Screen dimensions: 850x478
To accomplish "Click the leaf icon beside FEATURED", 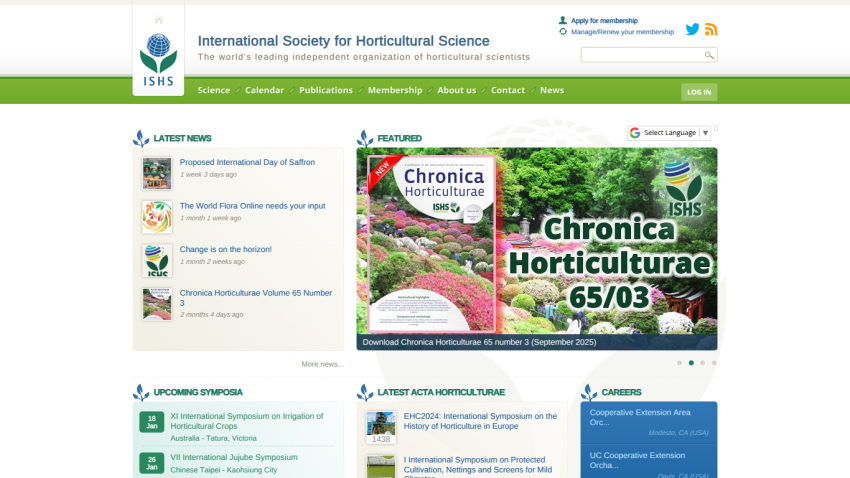I will click(365, 138).
